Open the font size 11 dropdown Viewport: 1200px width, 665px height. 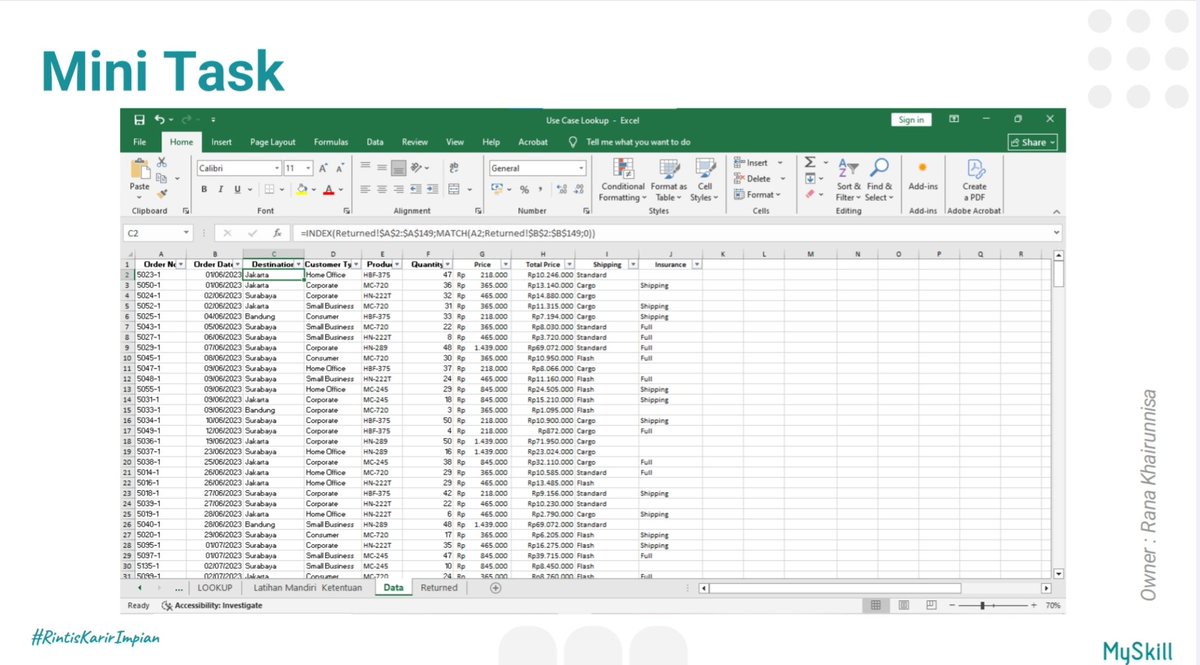tap(309, 169)
